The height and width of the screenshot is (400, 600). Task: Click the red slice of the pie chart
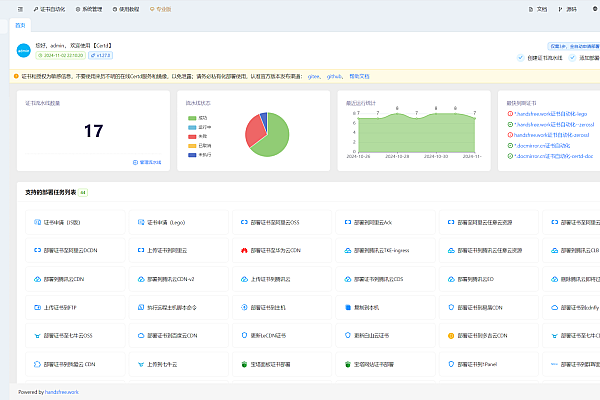click(x=254, y=130)
